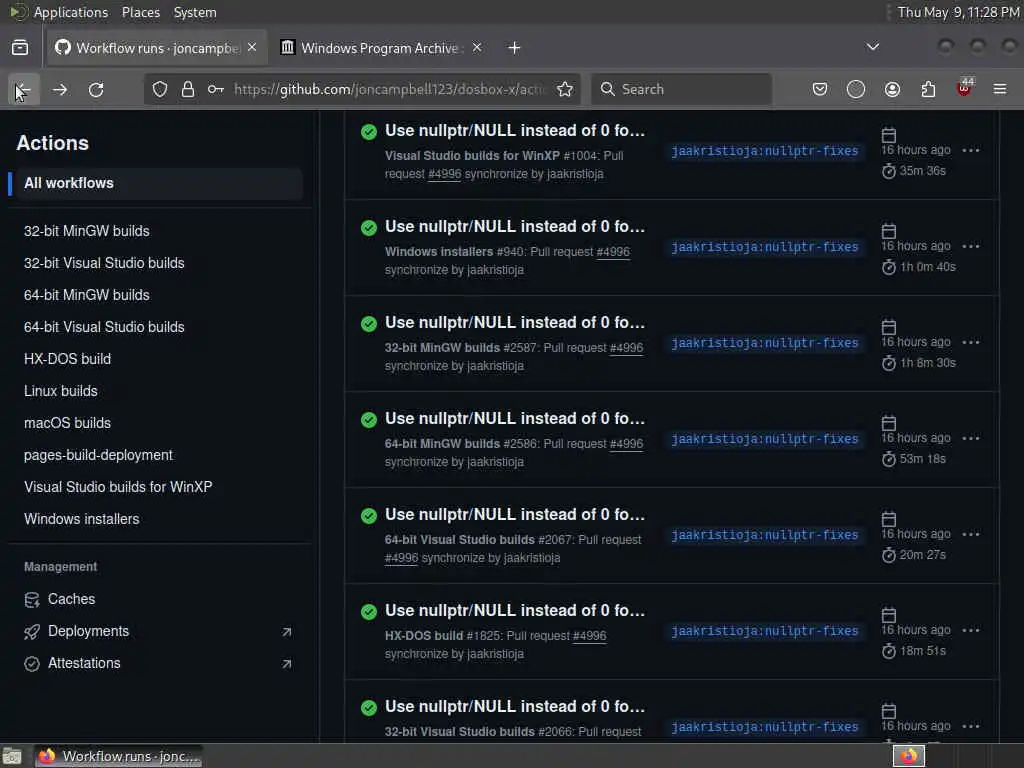Click the browser back arrow
This screenshot has height=768, width=1024.
(x=23, y=89)
